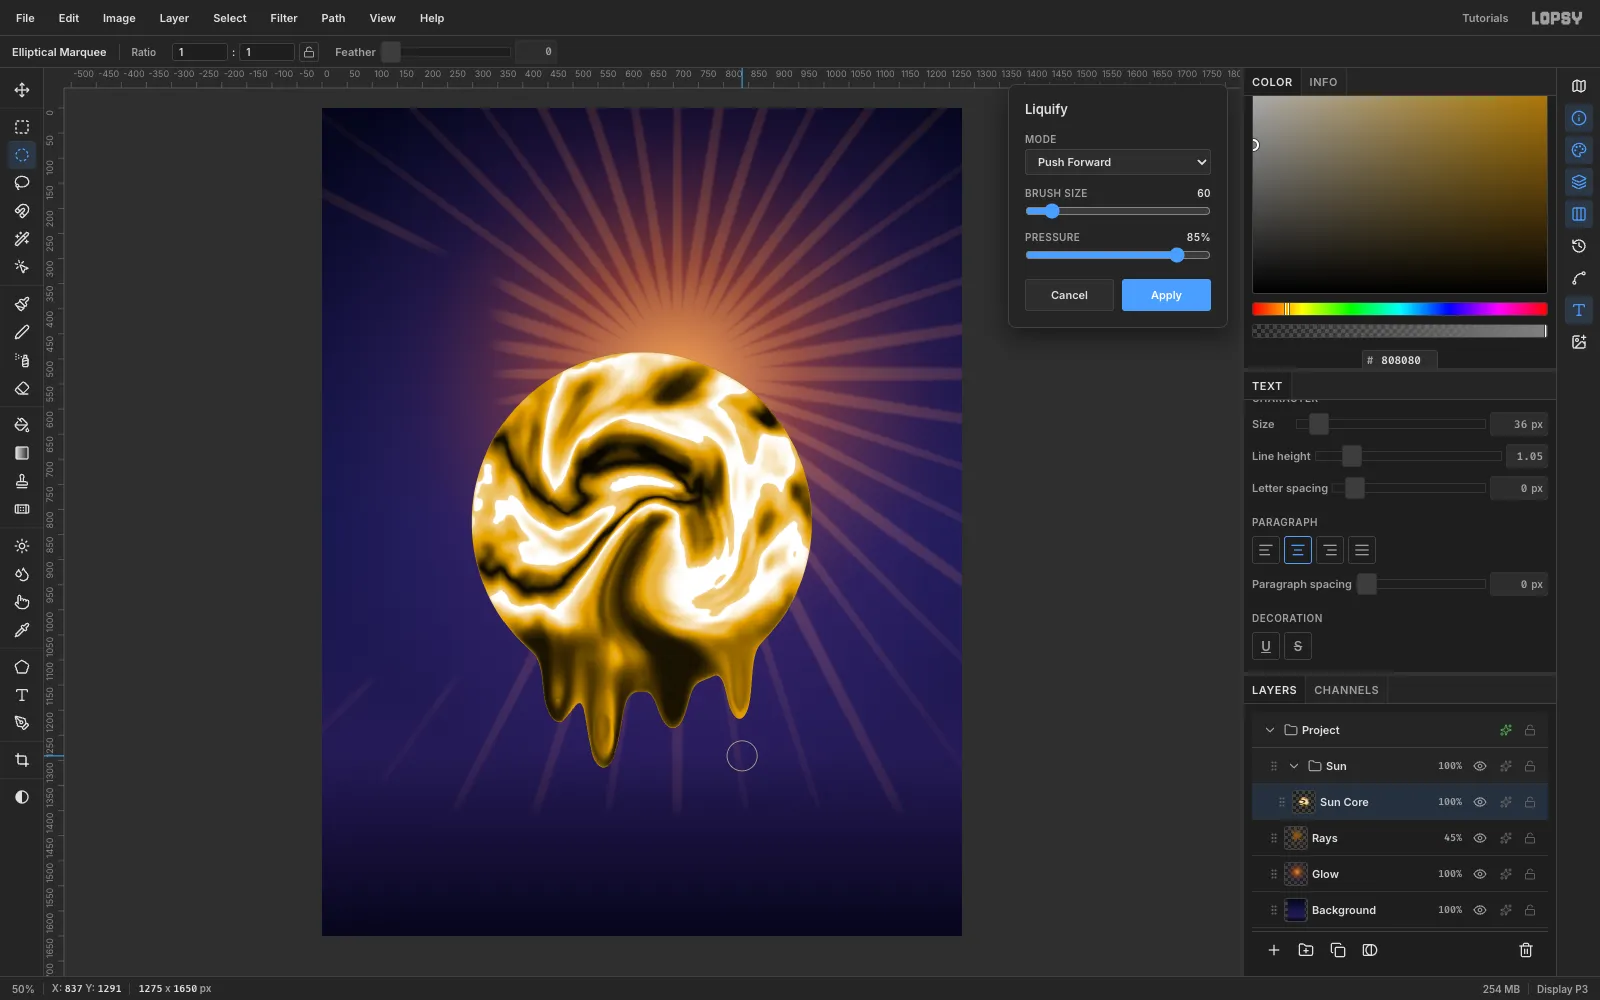Screen dimensions: 1600x1000
Task: Select the Magnetic Lasso tool
Action: point(22,211)
